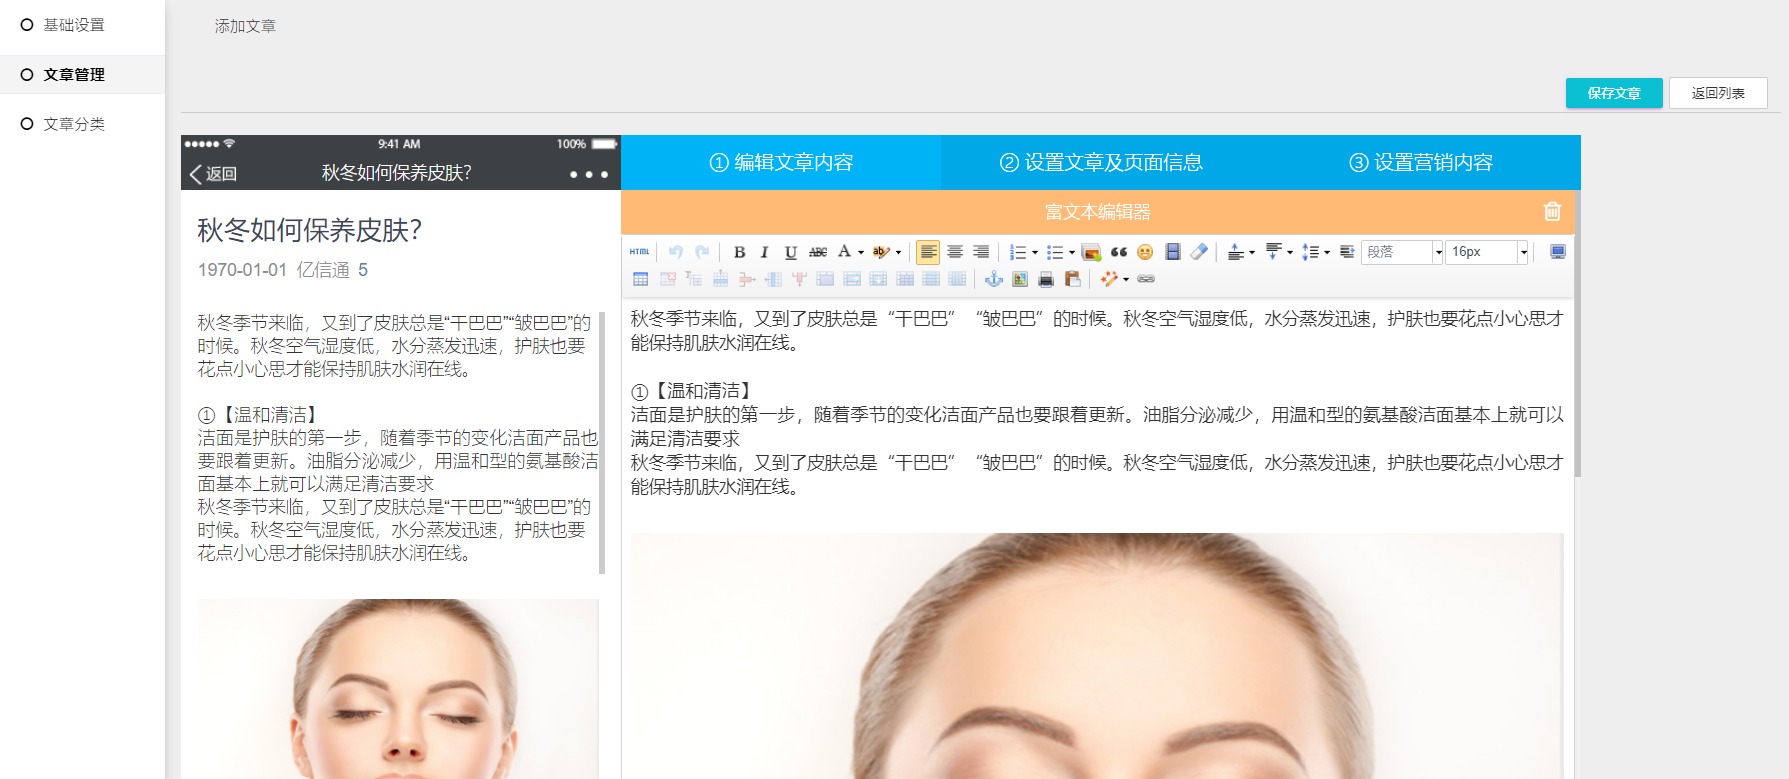1789x779 pixels.
Task: Click the font color A icon
Action: pyautogui.click(x=845, y=252)
